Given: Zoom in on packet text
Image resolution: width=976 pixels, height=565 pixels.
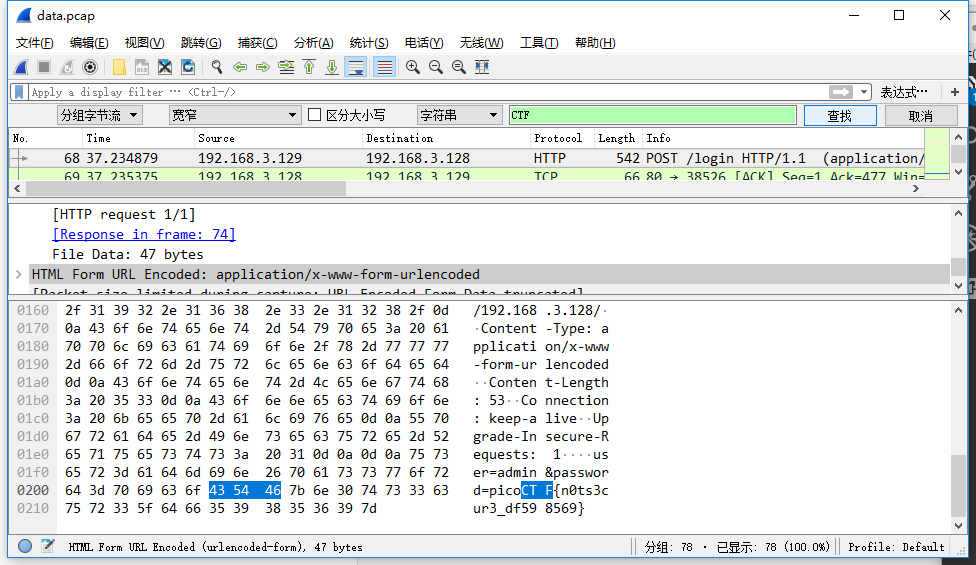Looking at the screenshot, I should pyautogui.click(x=412, y=67).
